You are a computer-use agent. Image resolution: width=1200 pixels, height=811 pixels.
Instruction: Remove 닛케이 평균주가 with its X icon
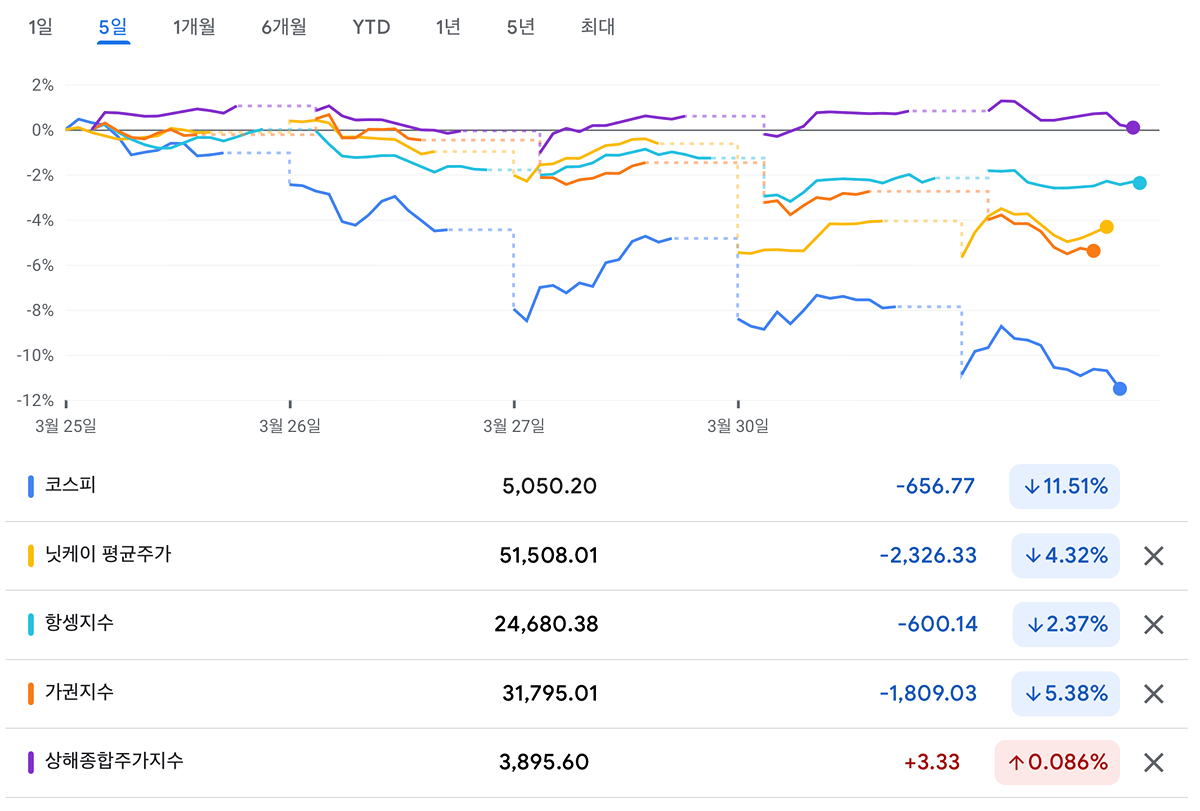[1153, 556]
